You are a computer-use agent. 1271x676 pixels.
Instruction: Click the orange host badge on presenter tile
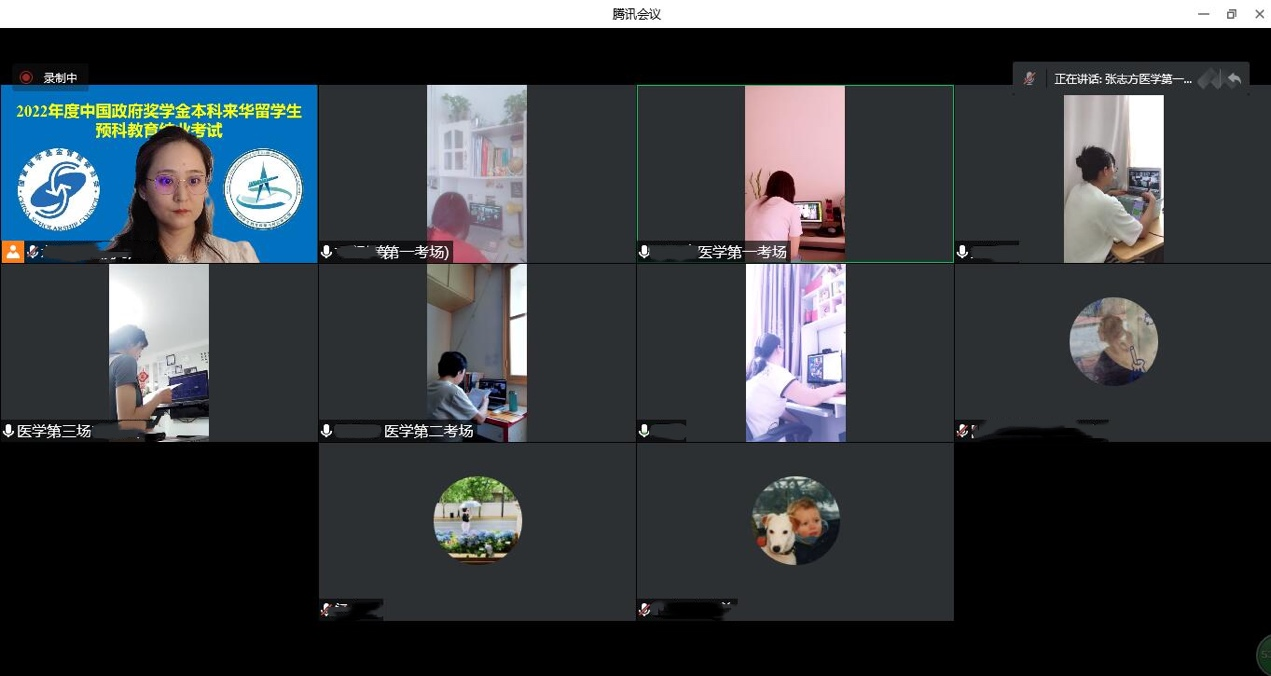click(13, 252)
